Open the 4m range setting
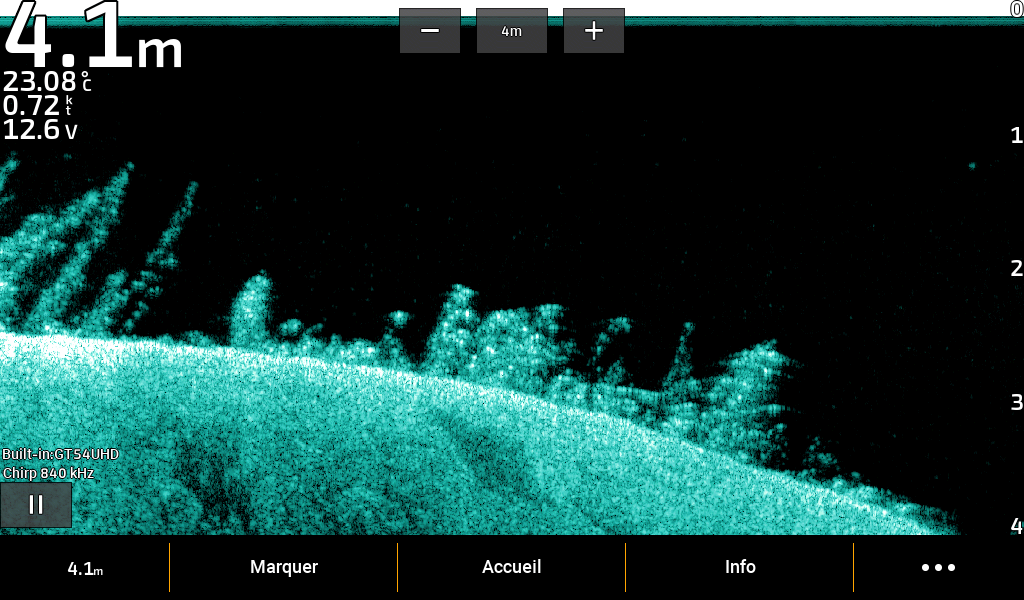The height and width of the screenshot is (600, 1024). [x=511, y=31]
